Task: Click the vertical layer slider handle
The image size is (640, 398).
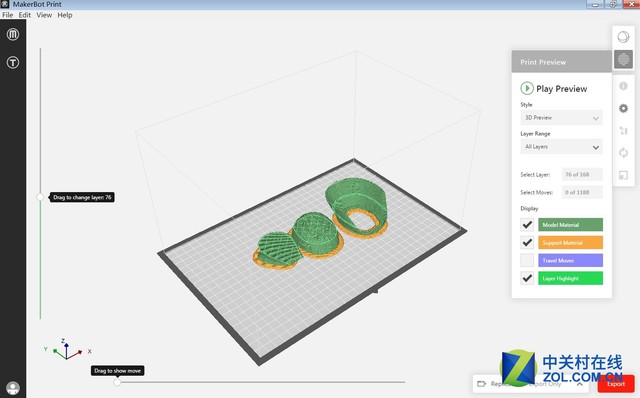Action: tap(40, 197)
